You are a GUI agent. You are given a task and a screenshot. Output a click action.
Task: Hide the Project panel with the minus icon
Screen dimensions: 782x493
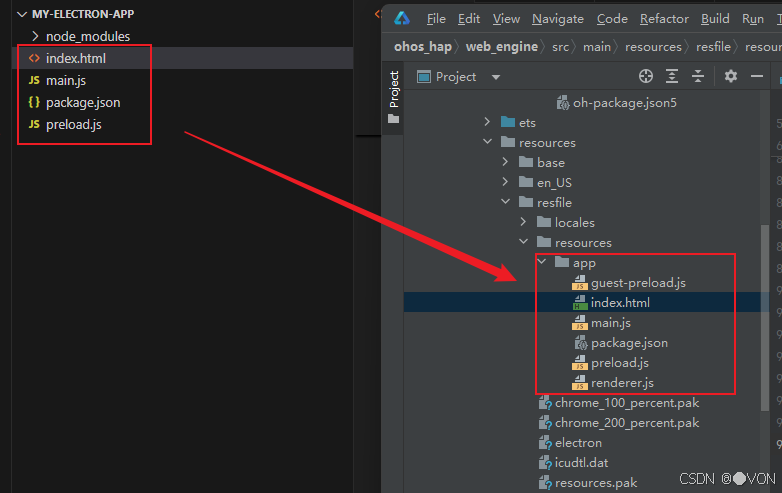point(757,76)
